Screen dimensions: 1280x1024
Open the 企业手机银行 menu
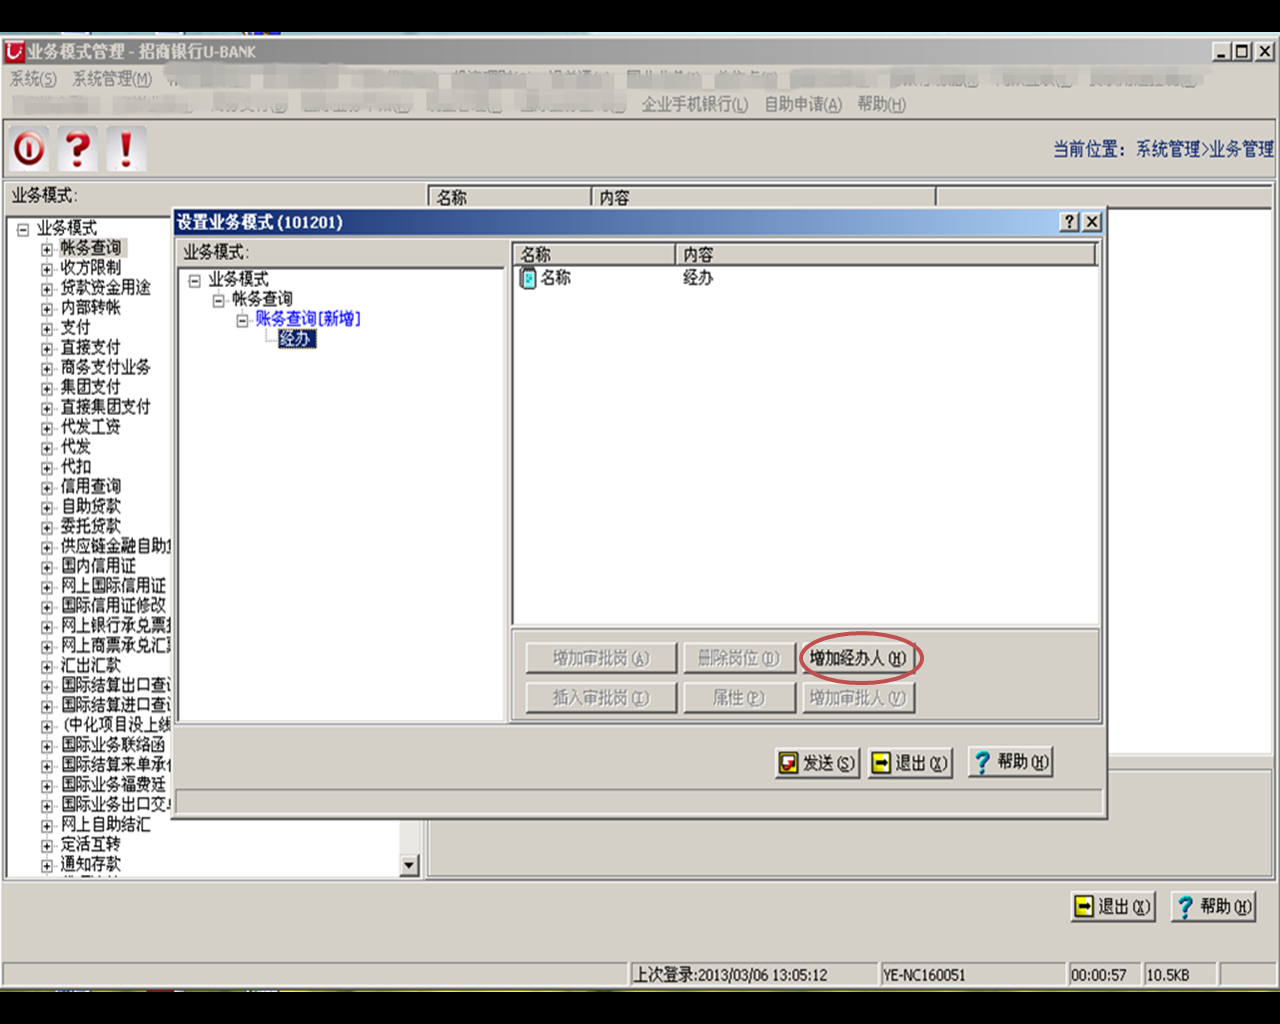click(695, 104)
